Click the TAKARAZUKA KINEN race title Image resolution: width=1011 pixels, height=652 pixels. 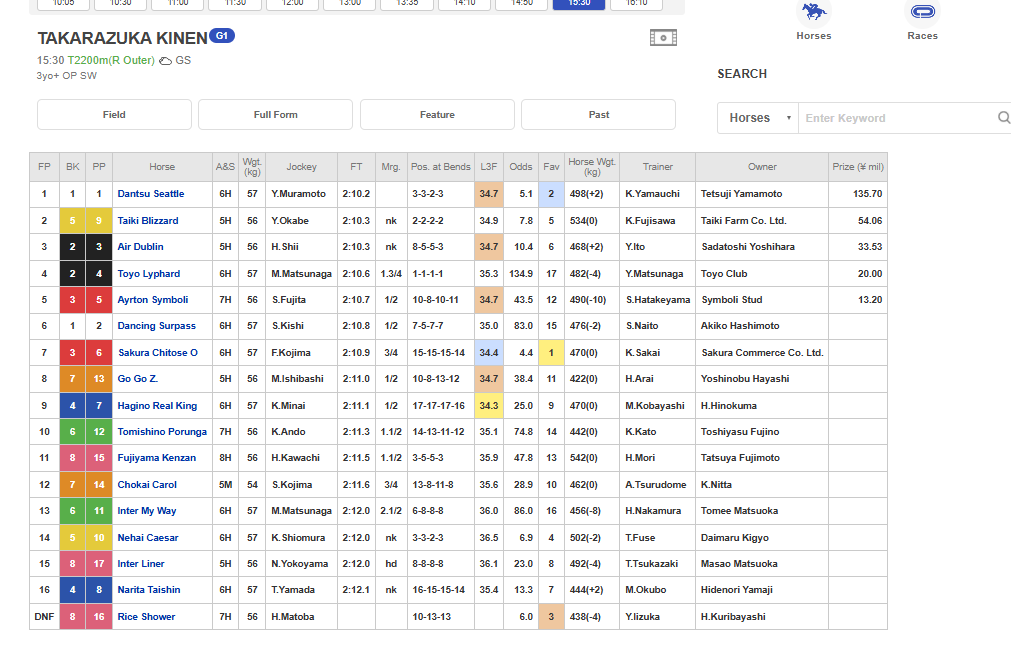coord(123,38)
